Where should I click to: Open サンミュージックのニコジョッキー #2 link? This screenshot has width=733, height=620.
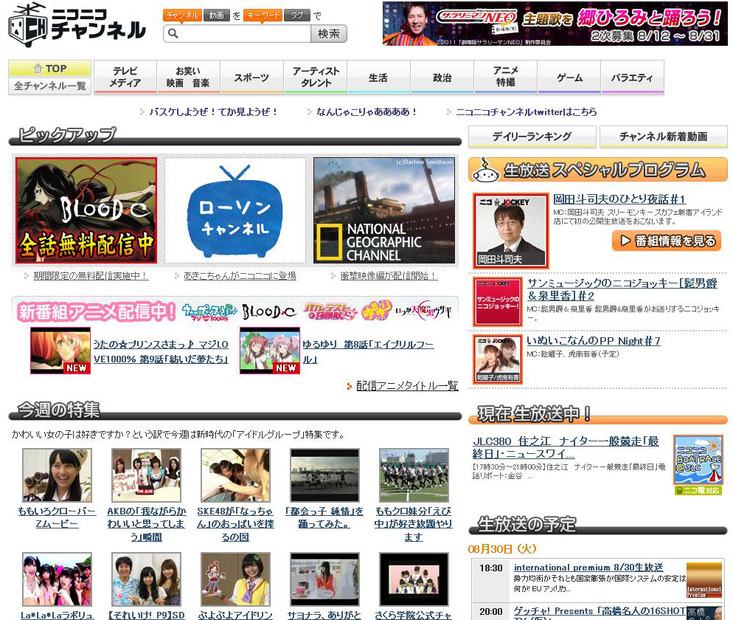pos(622,289)
